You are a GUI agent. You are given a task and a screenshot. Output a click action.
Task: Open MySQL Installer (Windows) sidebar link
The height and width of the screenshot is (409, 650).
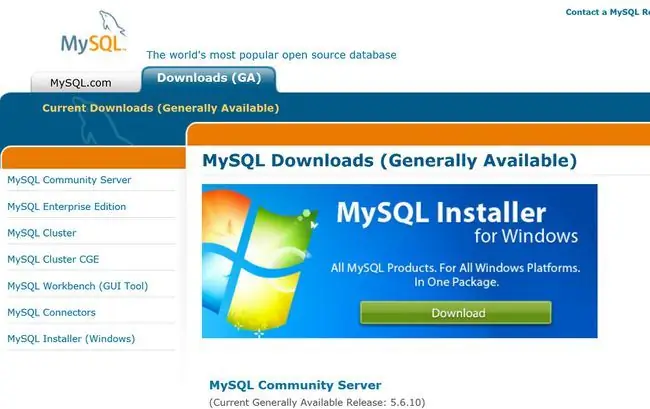click(71, 339)
